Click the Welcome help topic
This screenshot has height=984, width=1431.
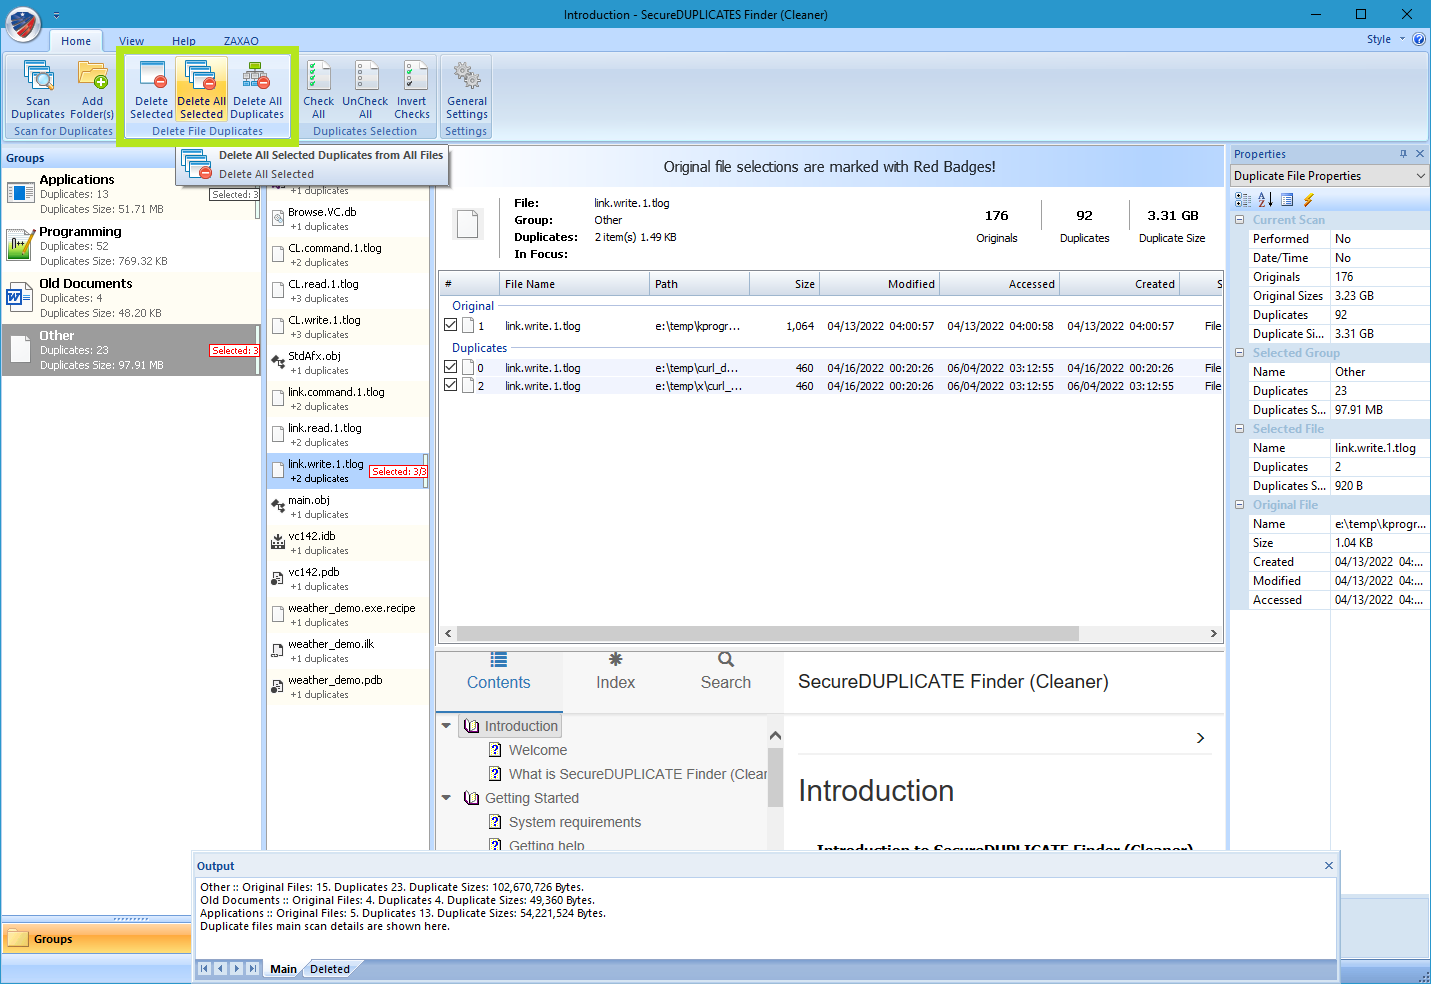(538, 750)
